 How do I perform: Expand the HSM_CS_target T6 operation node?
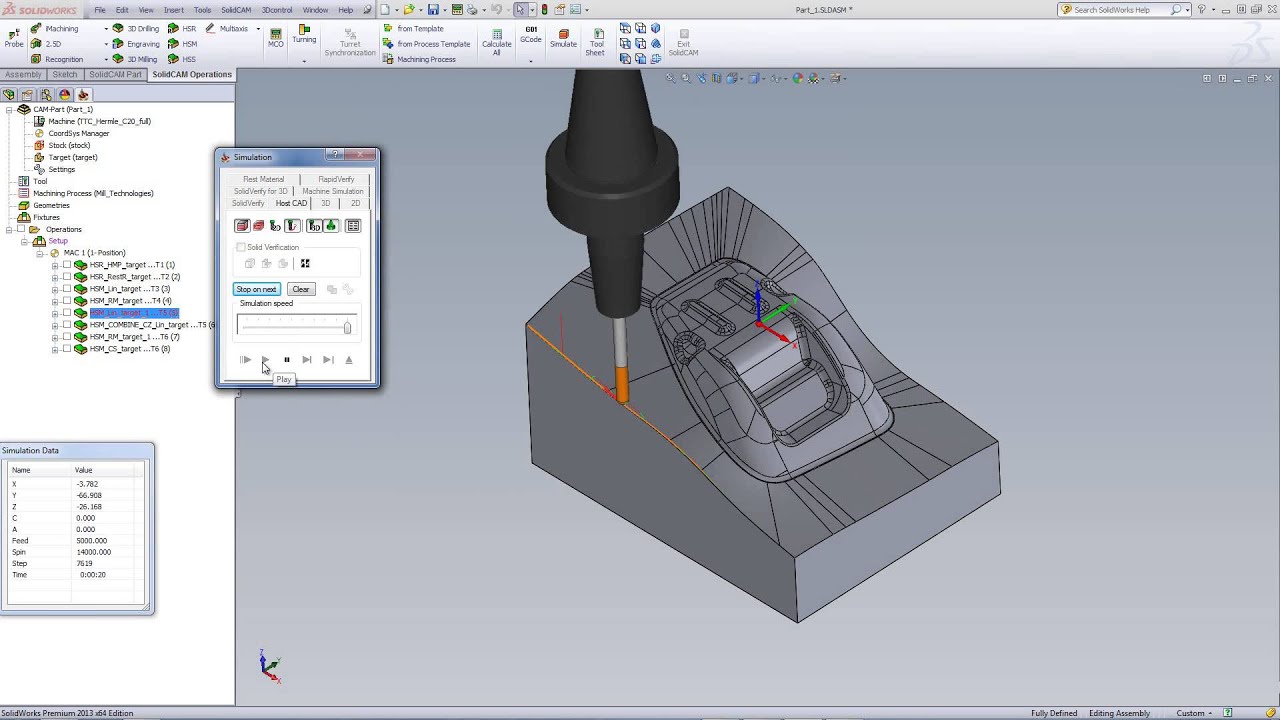pyautogui.click(x=55, y=349)
